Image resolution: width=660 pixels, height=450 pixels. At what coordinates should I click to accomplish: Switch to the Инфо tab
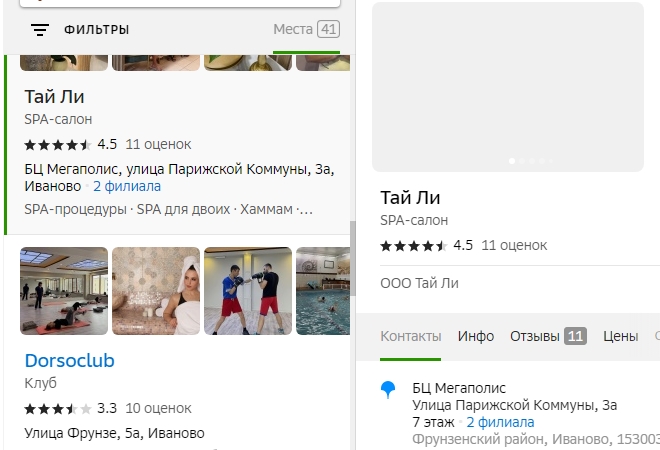pos(476,337)
